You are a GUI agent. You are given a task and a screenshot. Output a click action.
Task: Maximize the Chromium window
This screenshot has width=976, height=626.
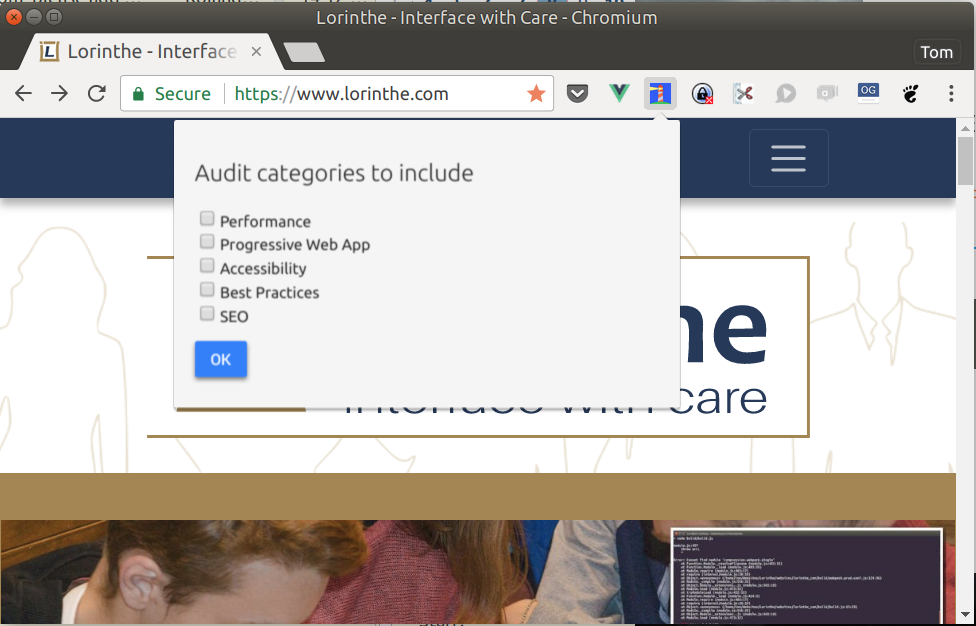coord(54,17)
